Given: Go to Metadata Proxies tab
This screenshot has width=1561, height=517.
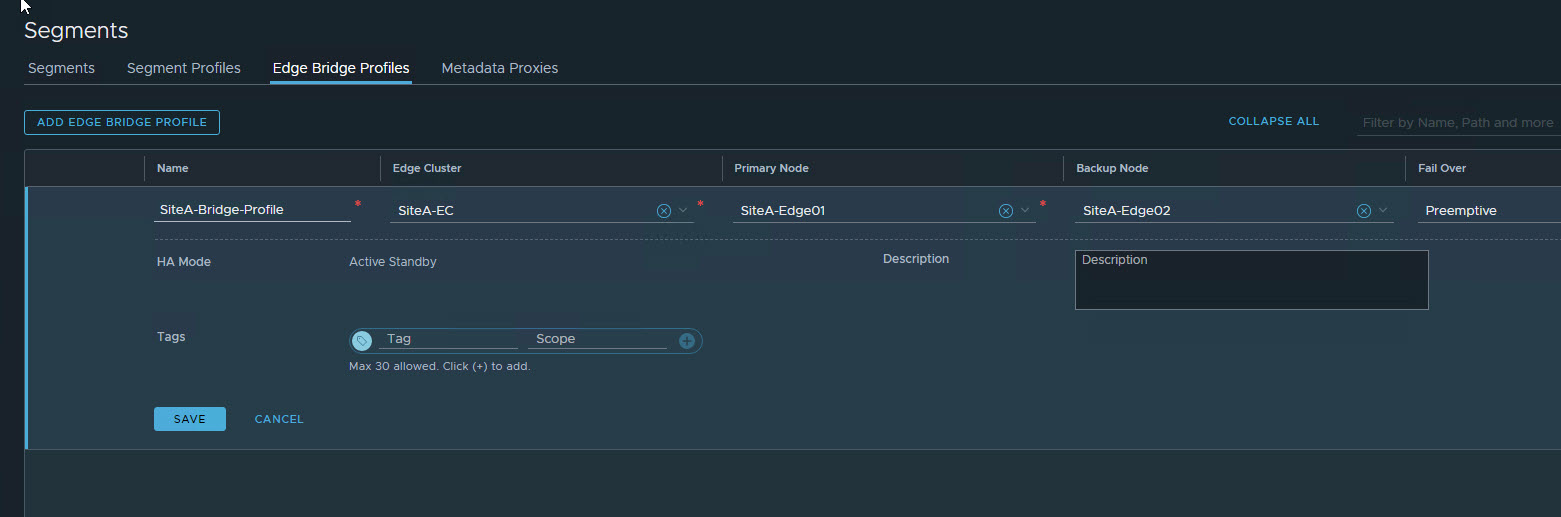Looking at the screenshot, I should point(499,68).
